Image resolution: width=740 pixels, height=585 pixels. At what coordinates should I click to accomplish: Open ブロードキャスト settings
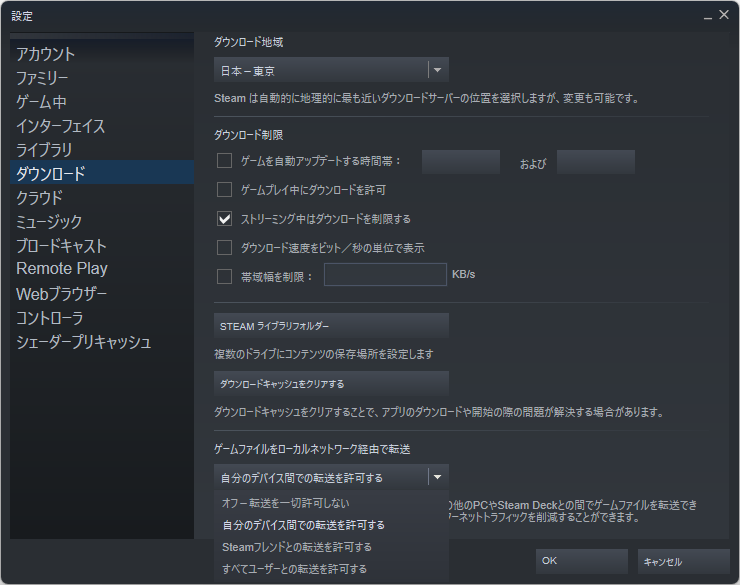(x=101, y=246)
